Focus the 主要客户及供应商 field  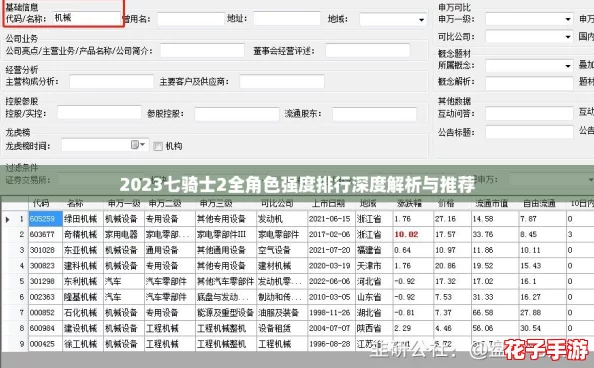click(282, 81)
